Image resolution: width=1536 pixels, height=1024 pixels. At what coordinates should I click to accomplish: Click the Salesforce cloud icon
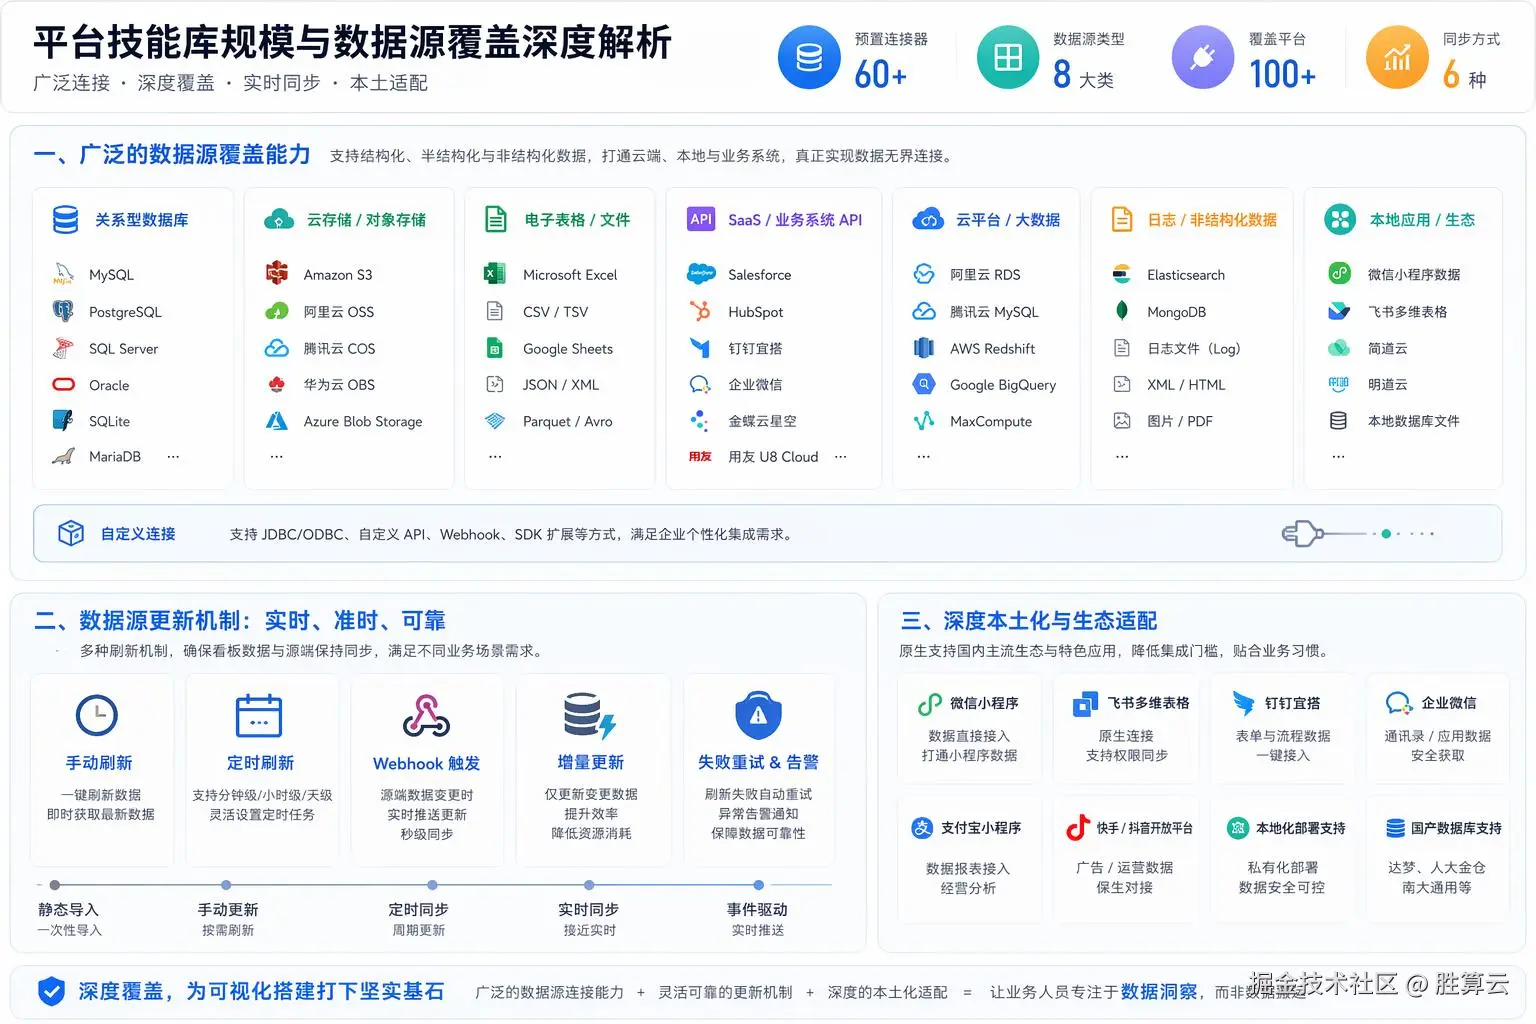click(701, 274)
